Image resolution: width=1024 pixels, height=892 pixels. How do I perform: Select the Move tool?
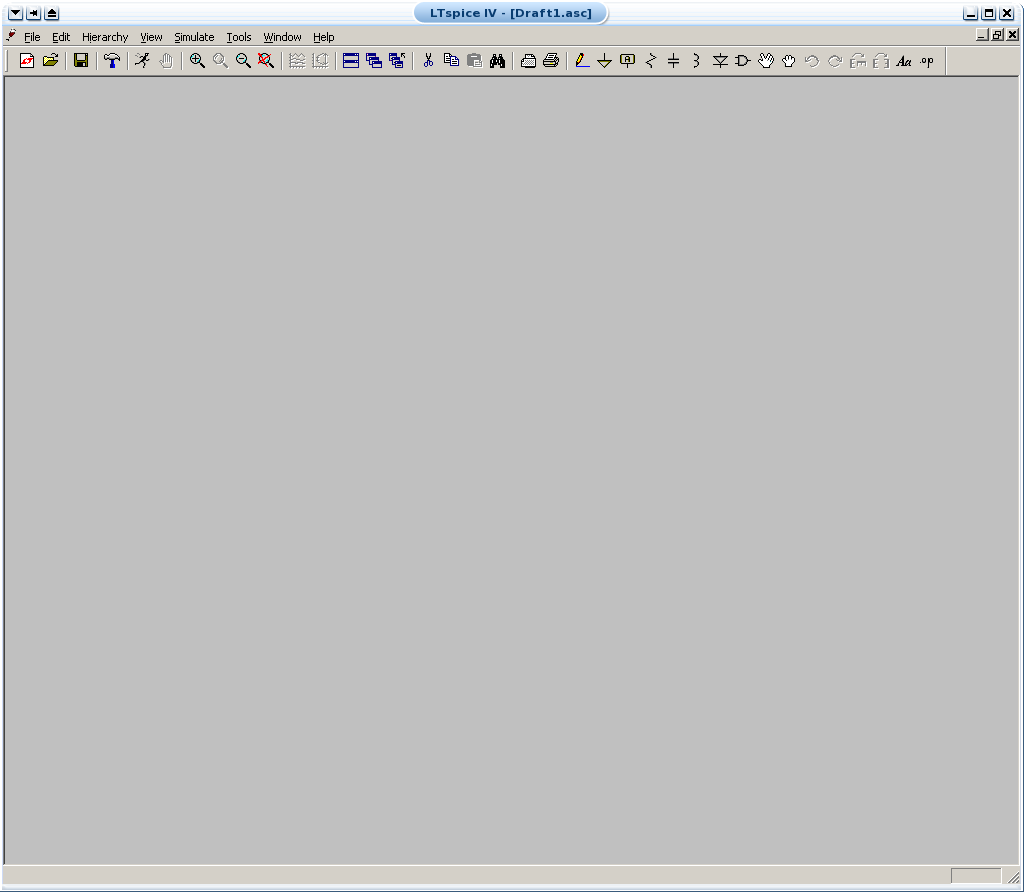pos(766,60)
